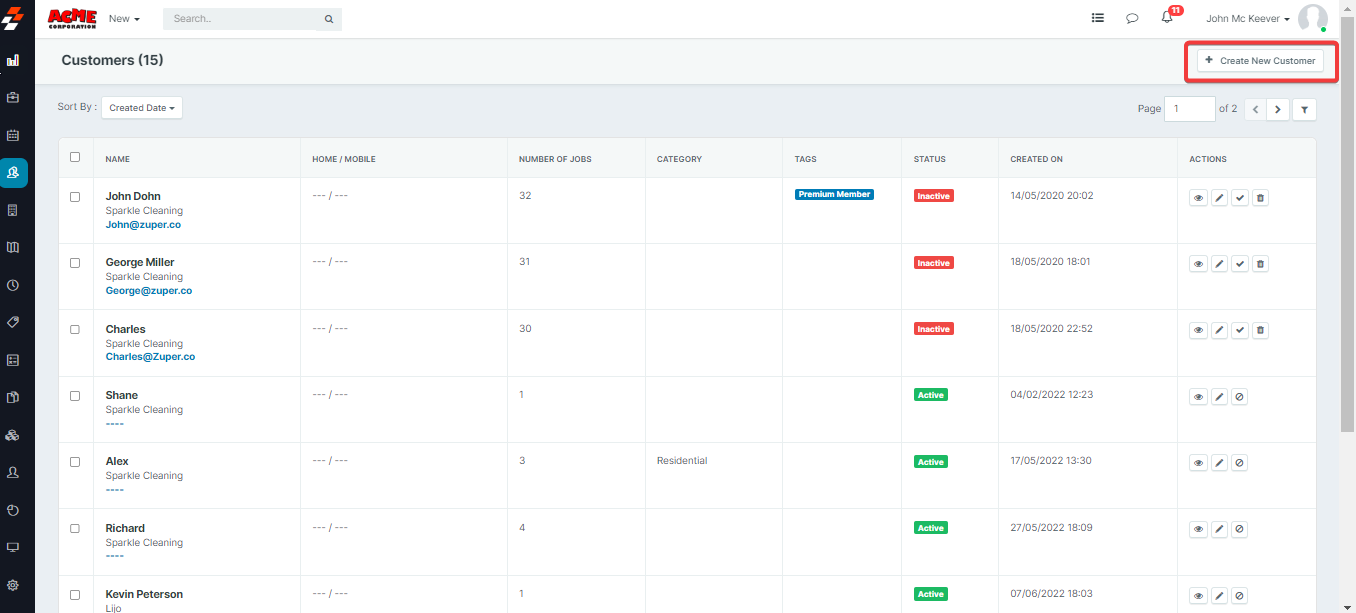Open the John@zuper.co email link

click(143, 225)
